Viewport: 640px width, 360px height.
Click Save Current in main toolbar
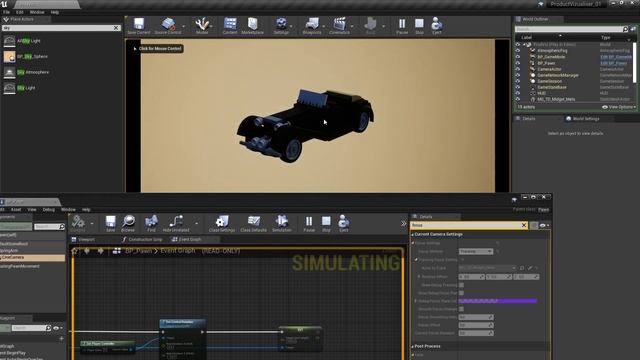139,26
